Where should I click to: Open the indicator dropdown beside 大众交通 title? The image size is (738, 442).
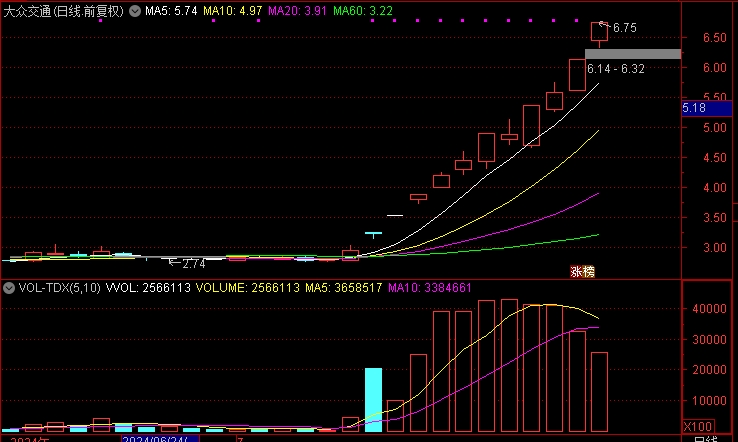coord(135,11)
